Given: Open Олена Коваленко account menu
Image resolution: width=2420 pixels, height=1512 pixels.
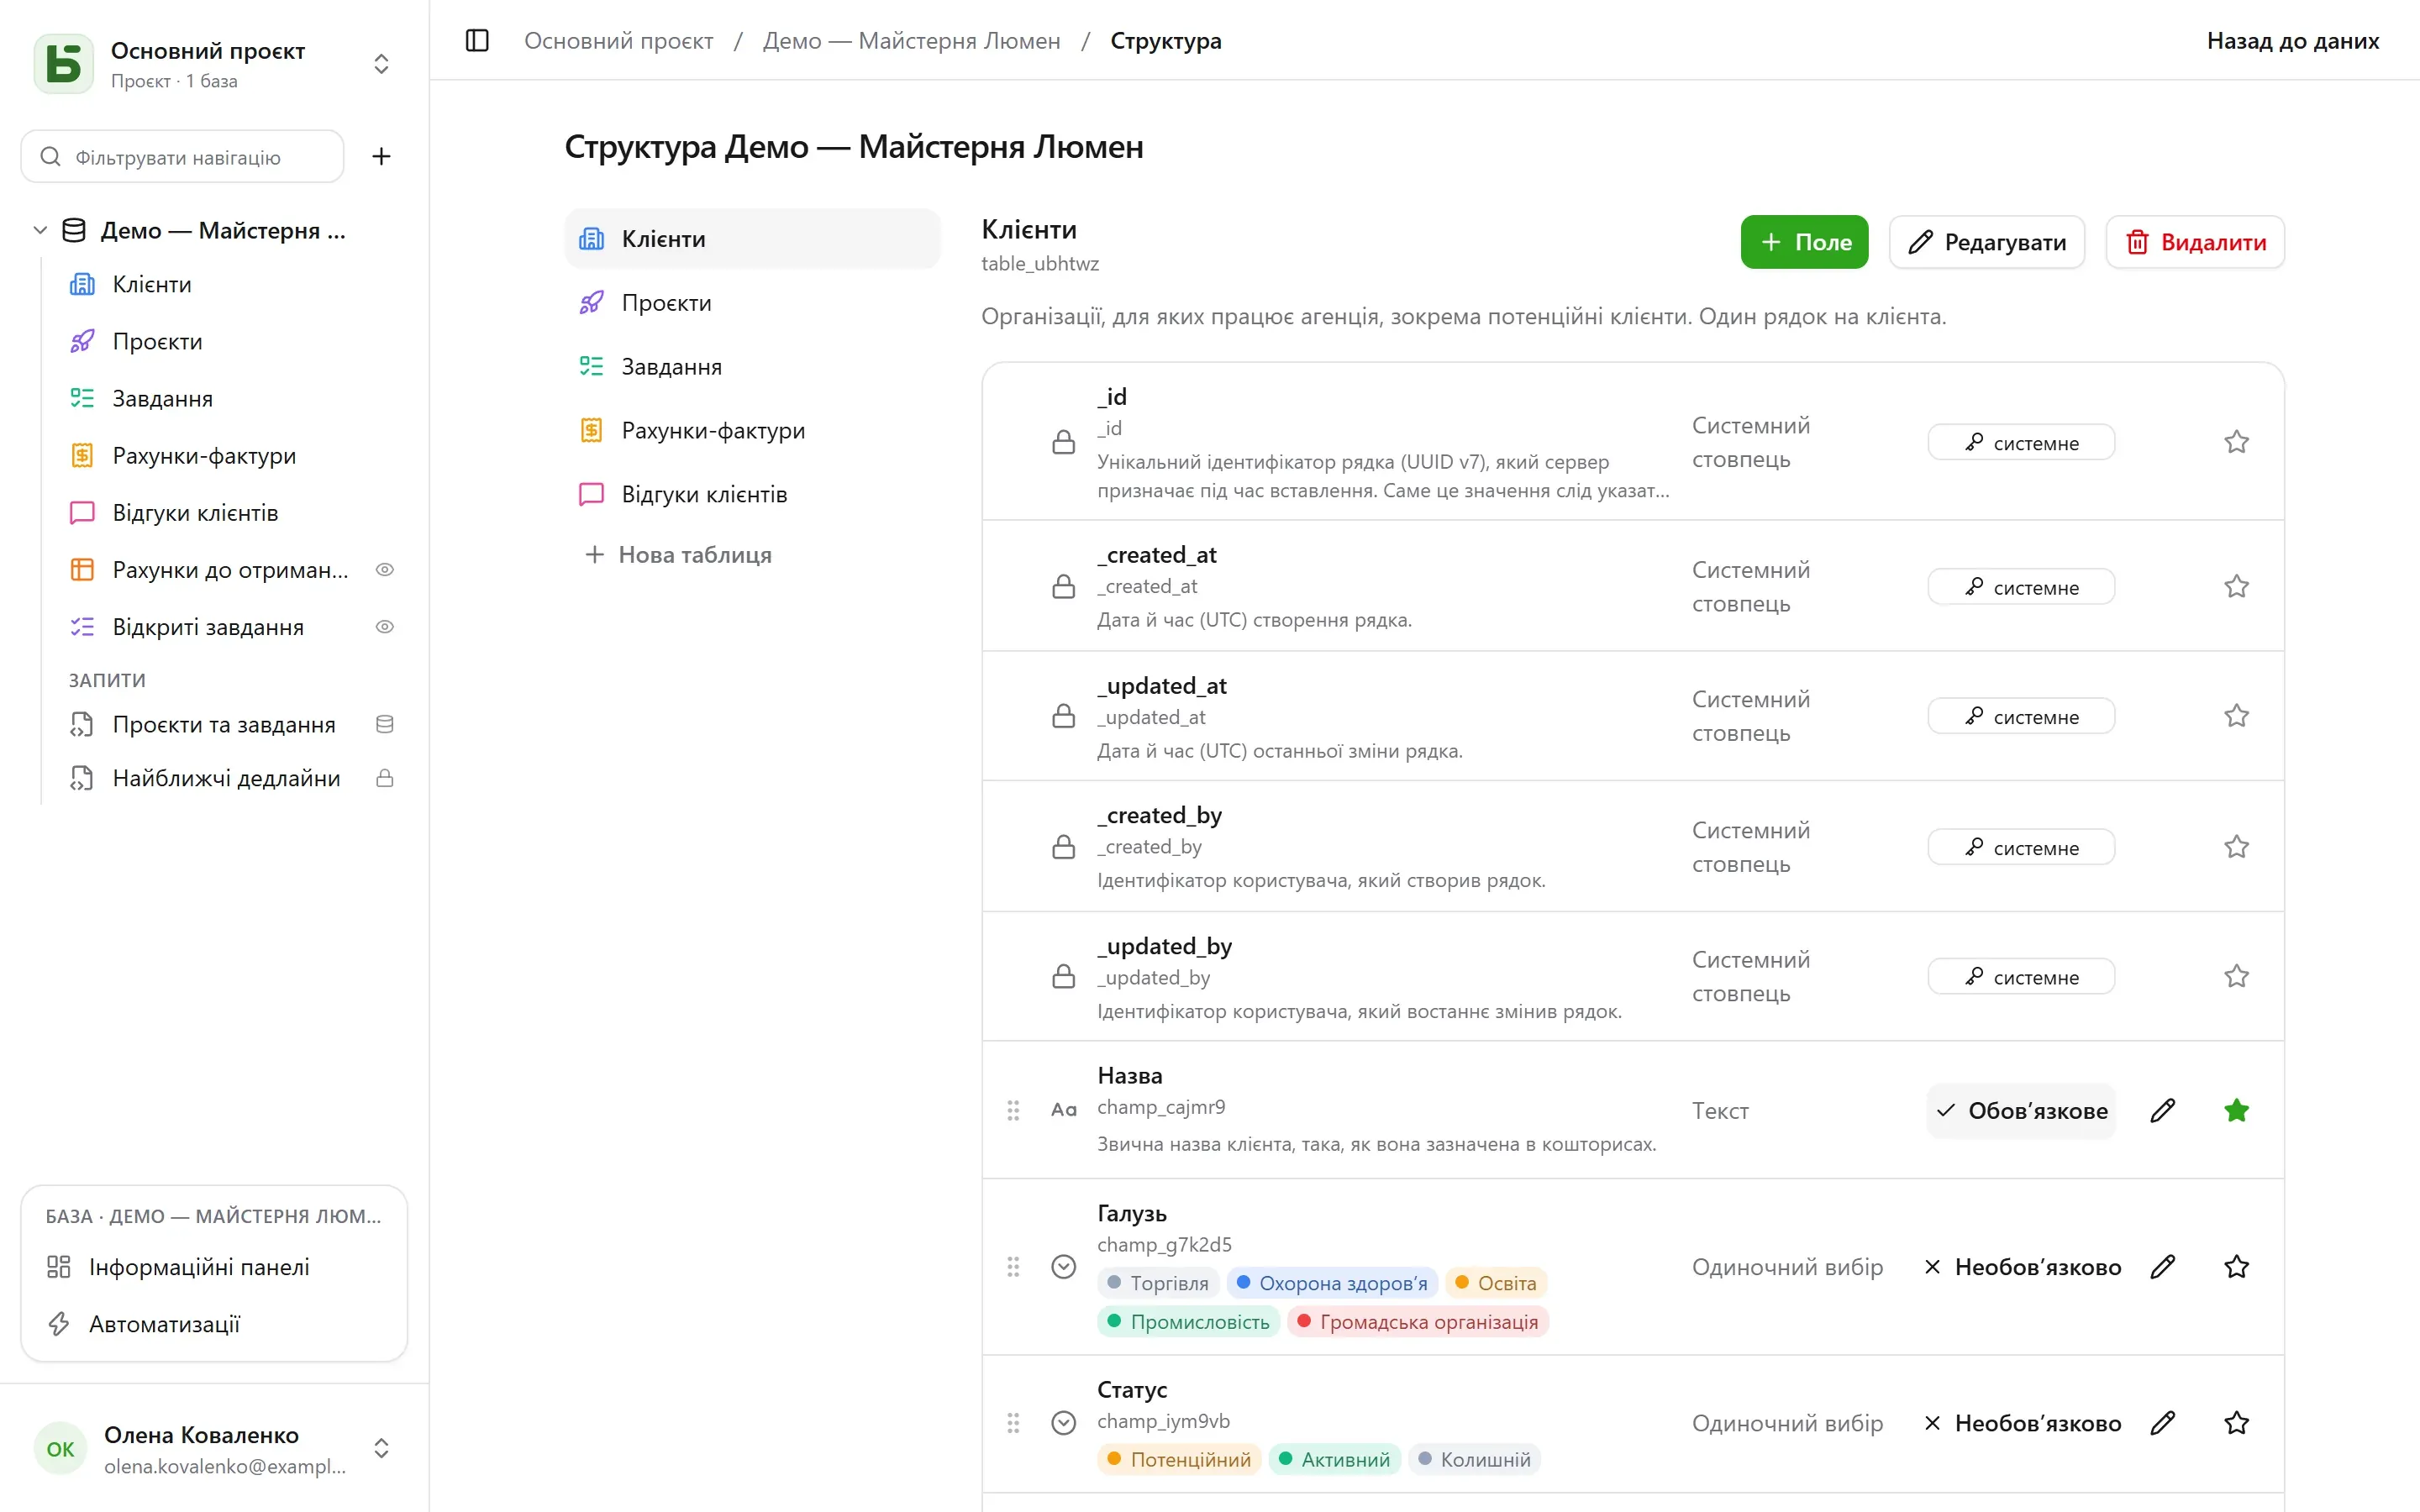Looking at the screenshot, I should pos(214,1449).
